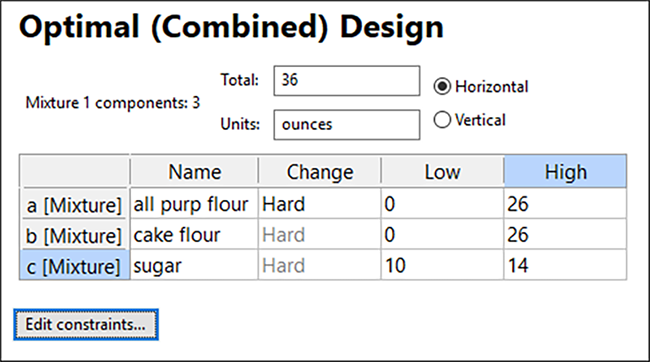Open Change cell for all purp flour

click(319, 204)
